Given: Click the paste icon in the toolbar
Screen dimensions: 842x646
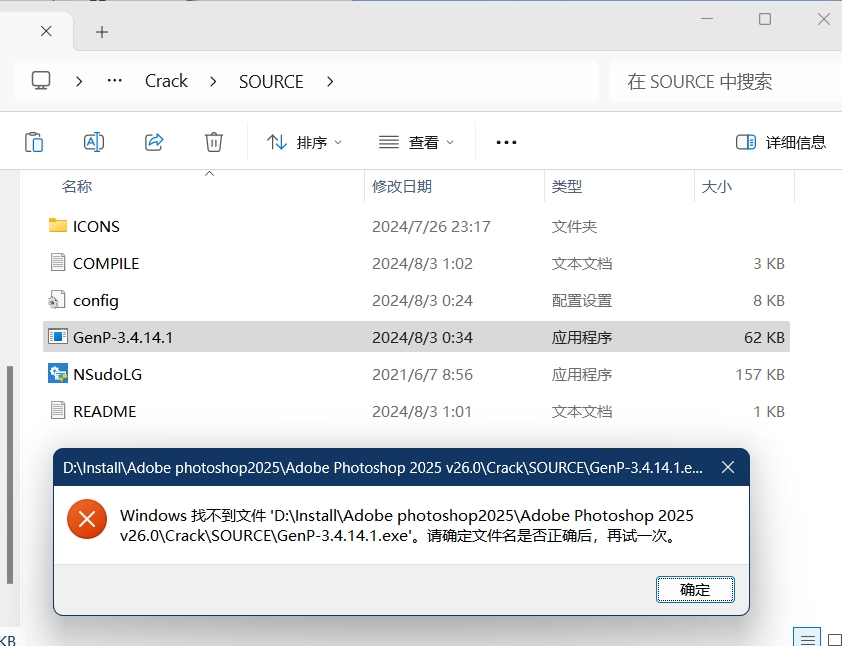Looking at the screenshot, I should pos(34,142).
